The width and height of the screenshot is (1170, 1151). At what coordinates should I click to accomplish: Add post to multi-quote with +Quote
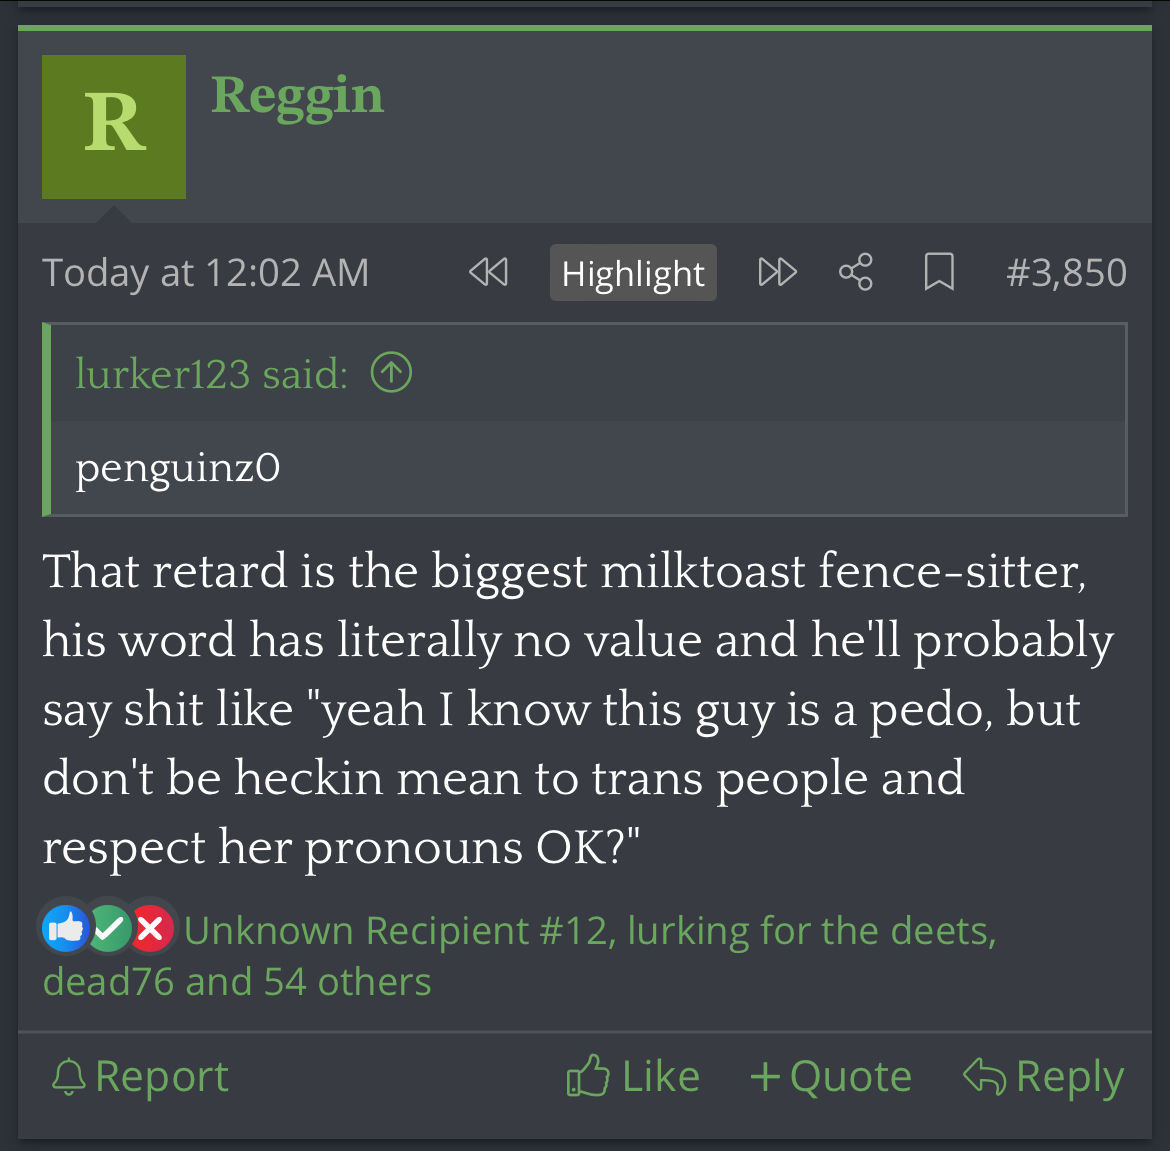click(x=831, y=1076)
